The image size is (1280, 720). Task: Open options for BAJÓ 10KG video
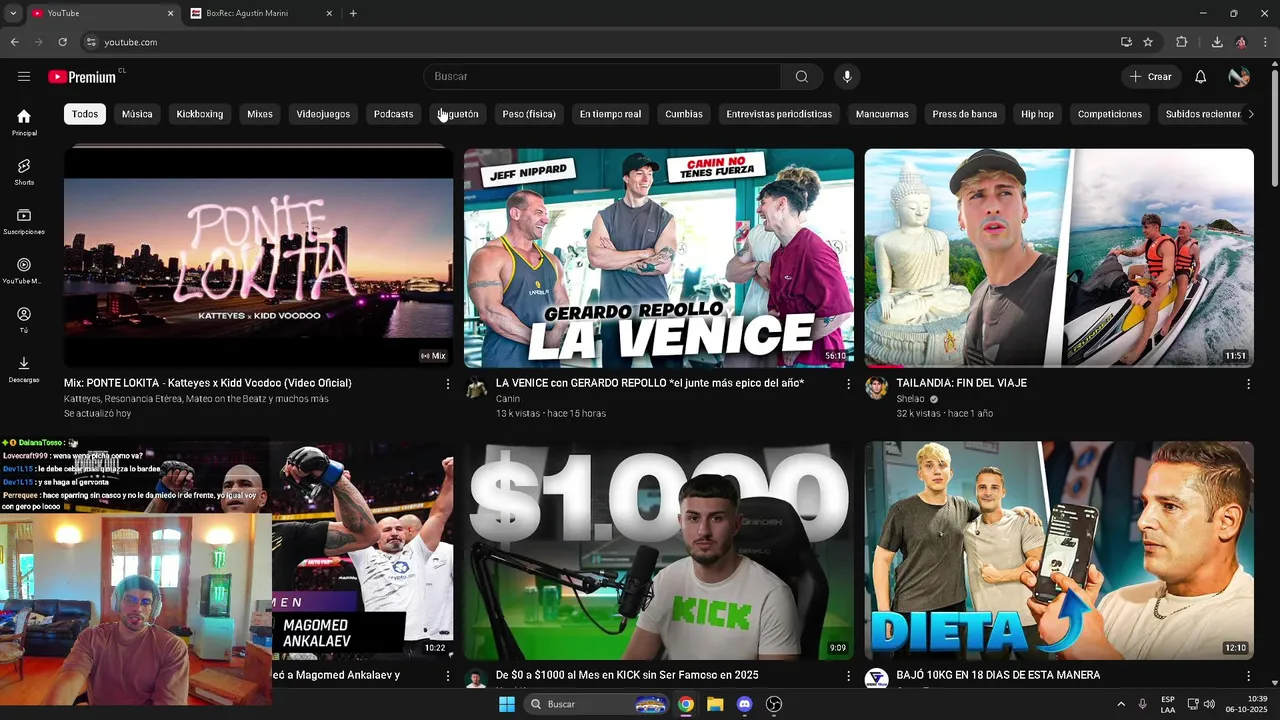(1248, 676)
